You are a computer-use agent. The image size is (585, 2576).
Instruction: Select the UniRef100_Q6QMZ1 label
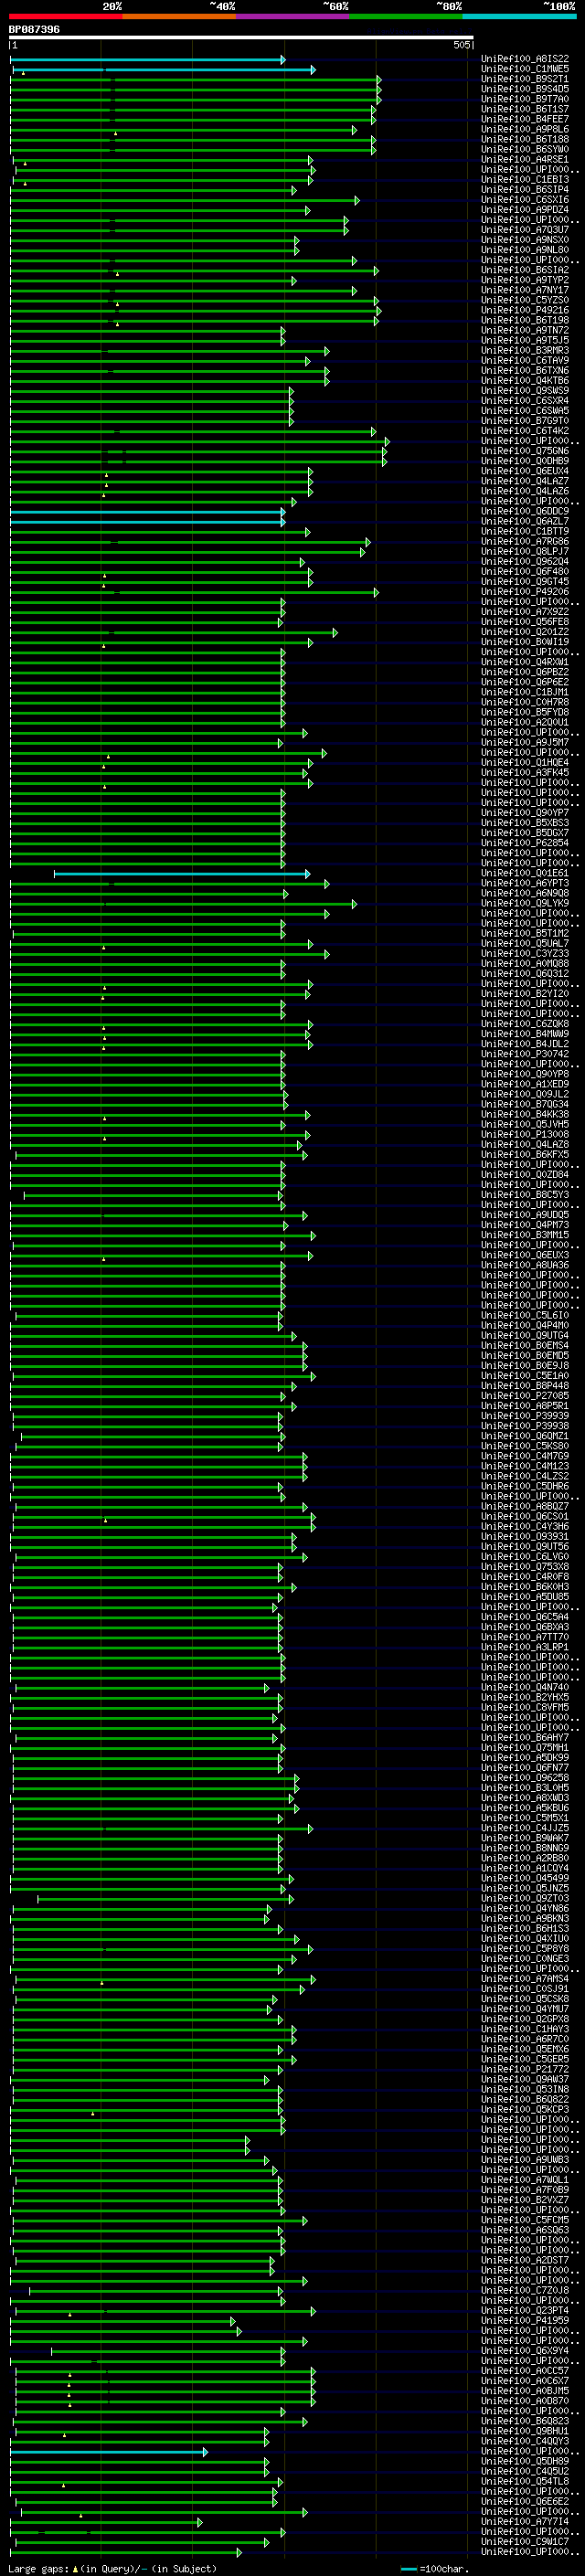pos(525,1436)
